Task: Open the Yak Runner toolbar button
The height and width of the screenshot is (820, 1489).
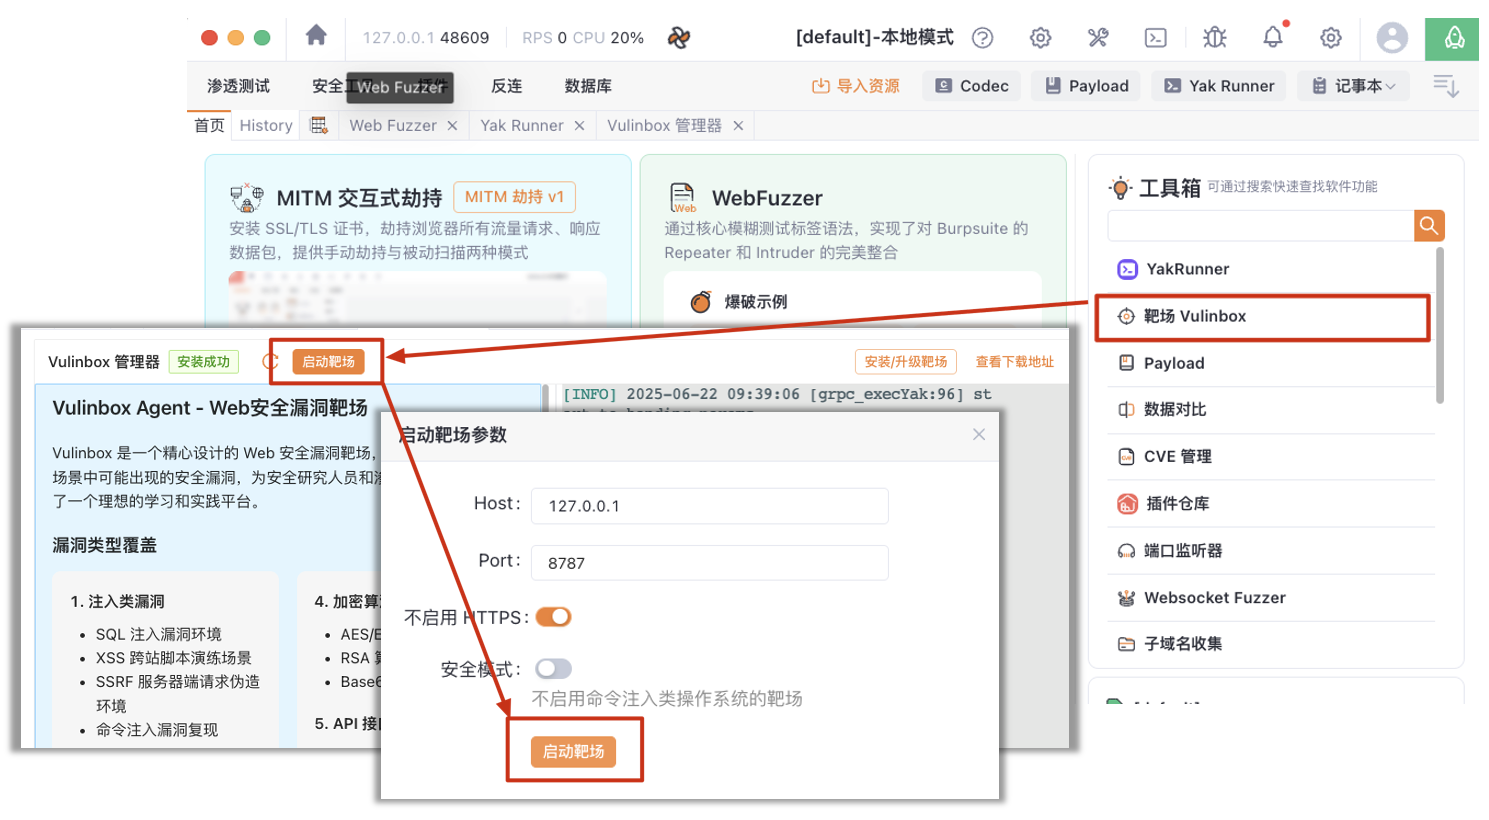Action: tap(1219, 86)
